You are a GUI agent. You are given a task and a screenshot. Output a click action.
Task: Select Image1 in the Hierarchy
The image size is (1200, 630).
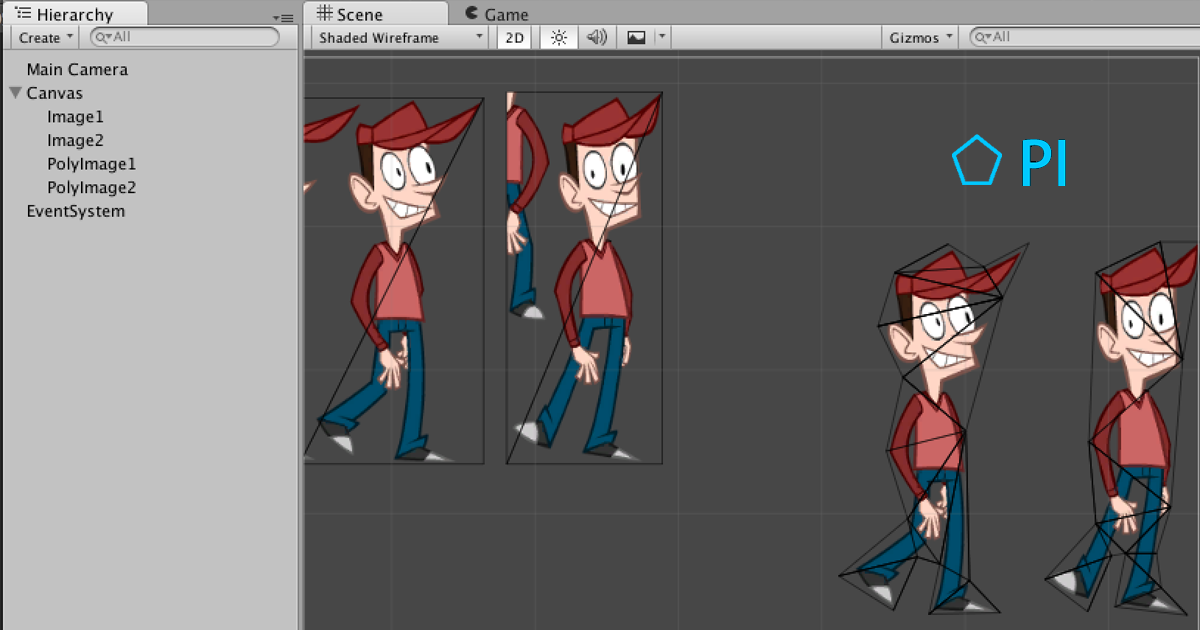[75, 117]
